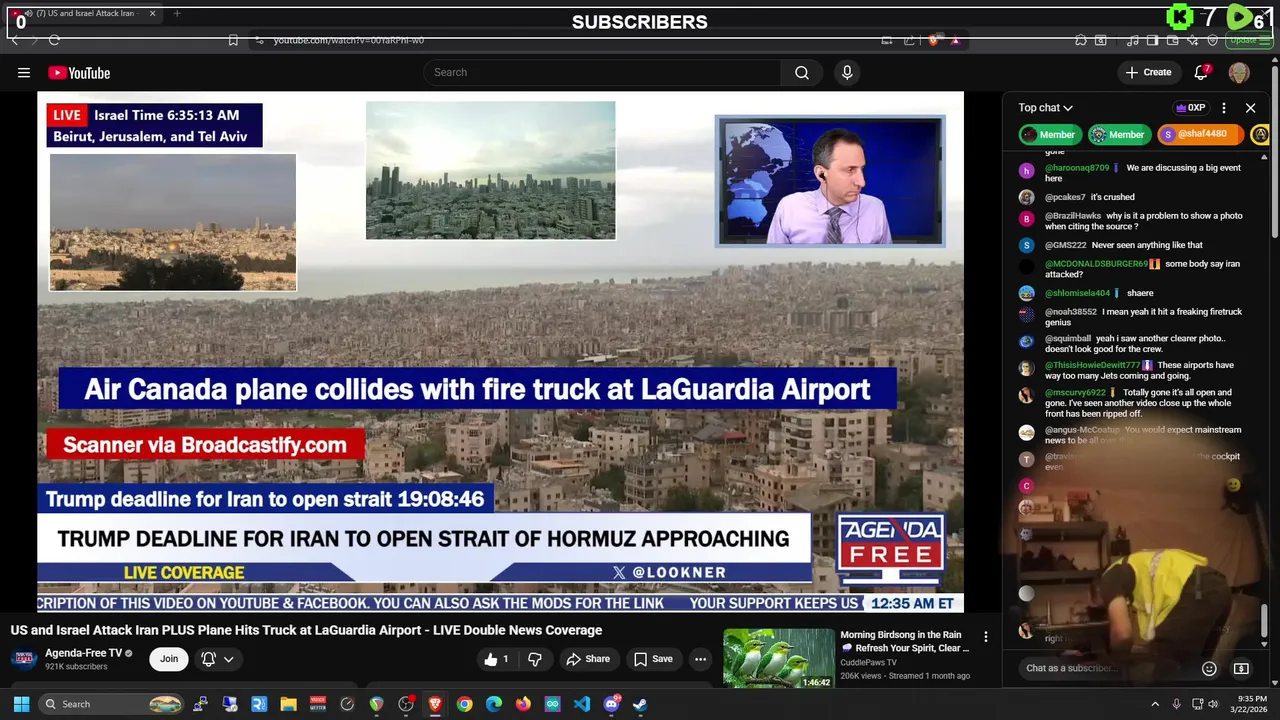Open the Brave Wallet icon
The image size is (1280, 720).
pos(1173,40)
